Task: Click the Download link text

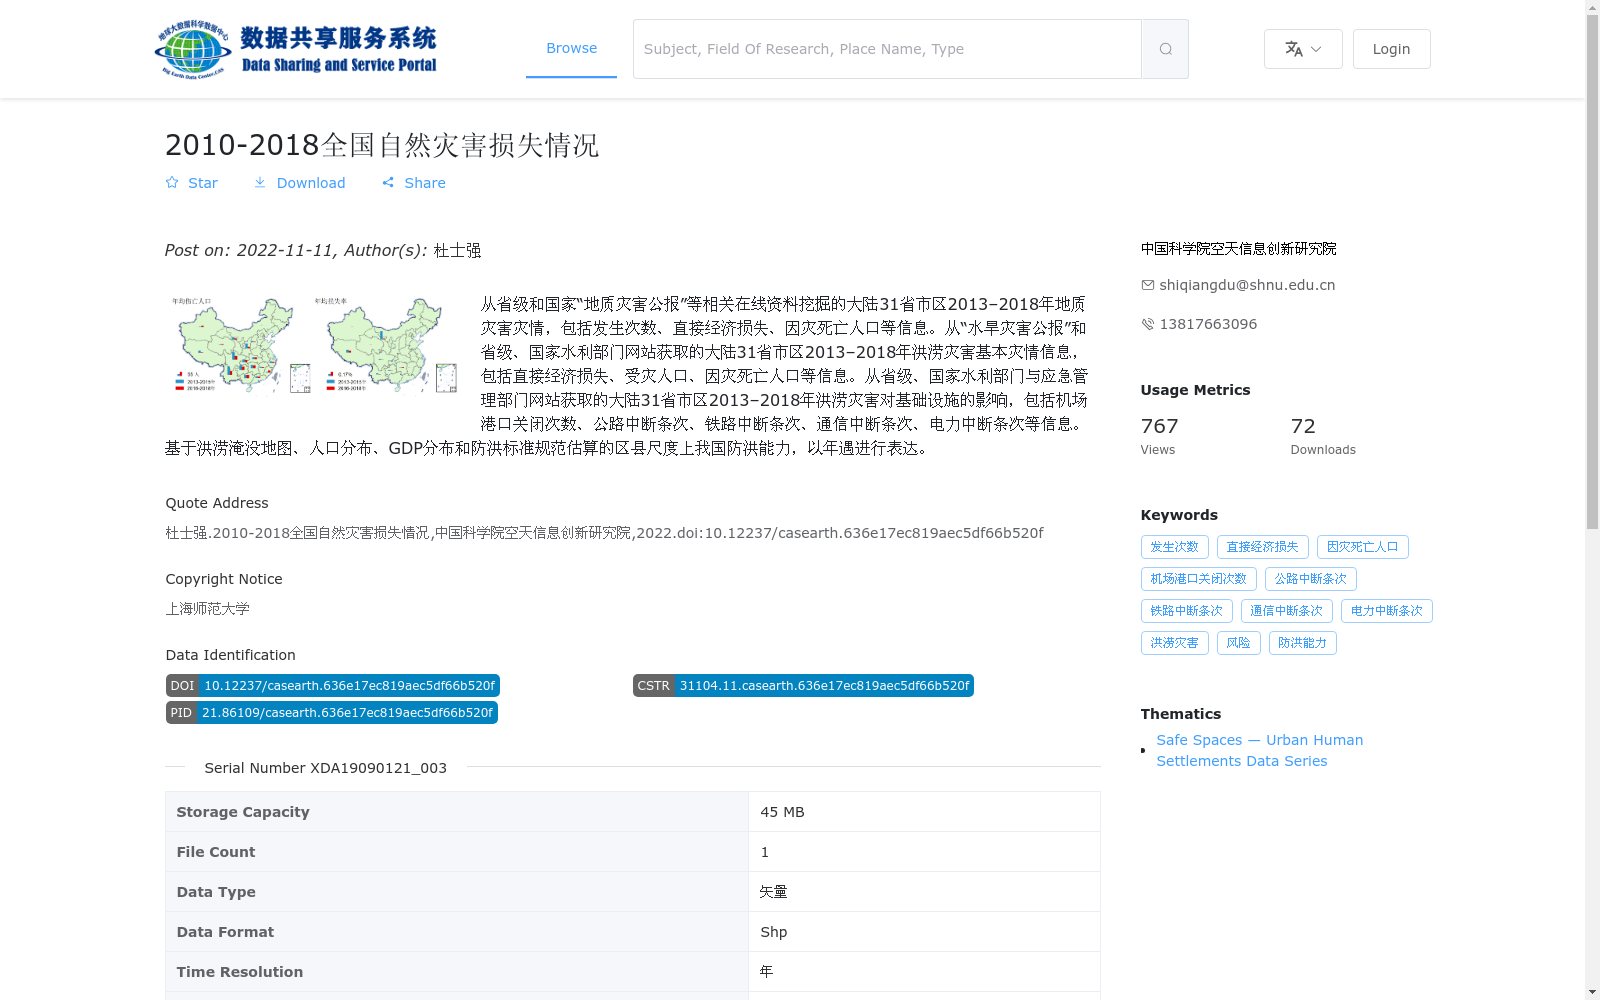Action: (311, 183)
